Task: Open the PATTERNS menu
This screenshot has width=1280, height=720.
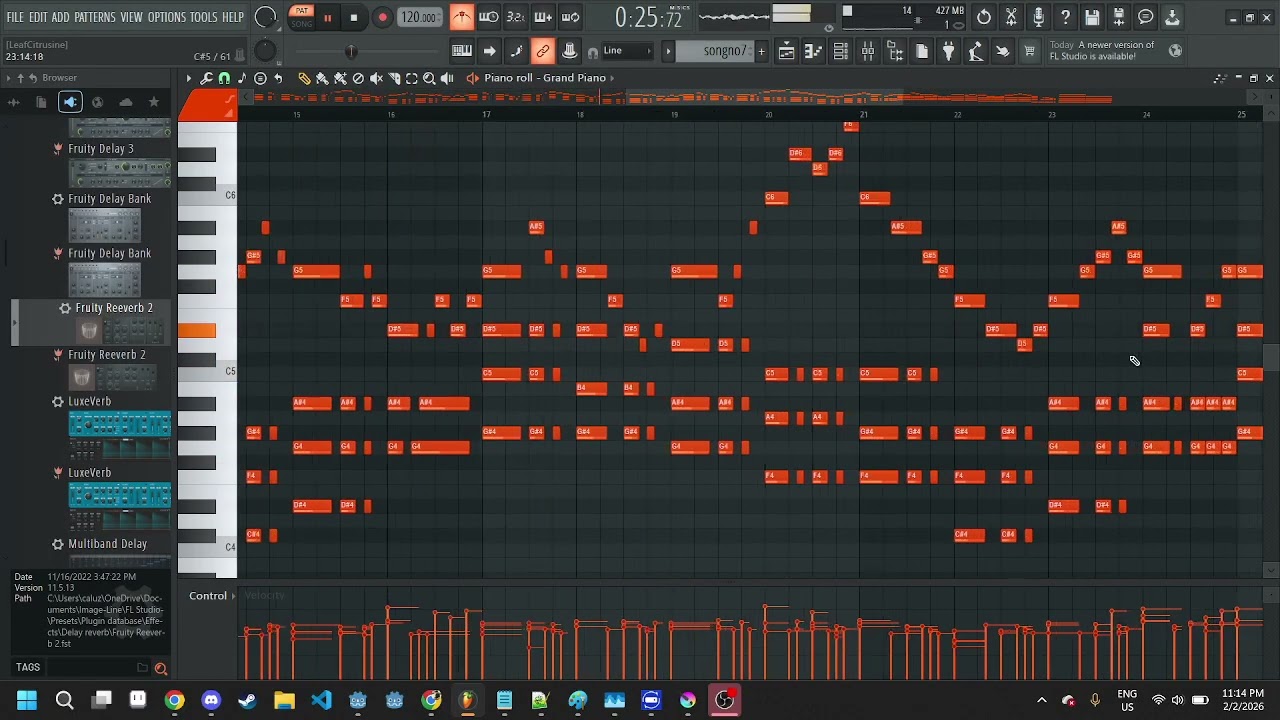Action: (95, 17)
